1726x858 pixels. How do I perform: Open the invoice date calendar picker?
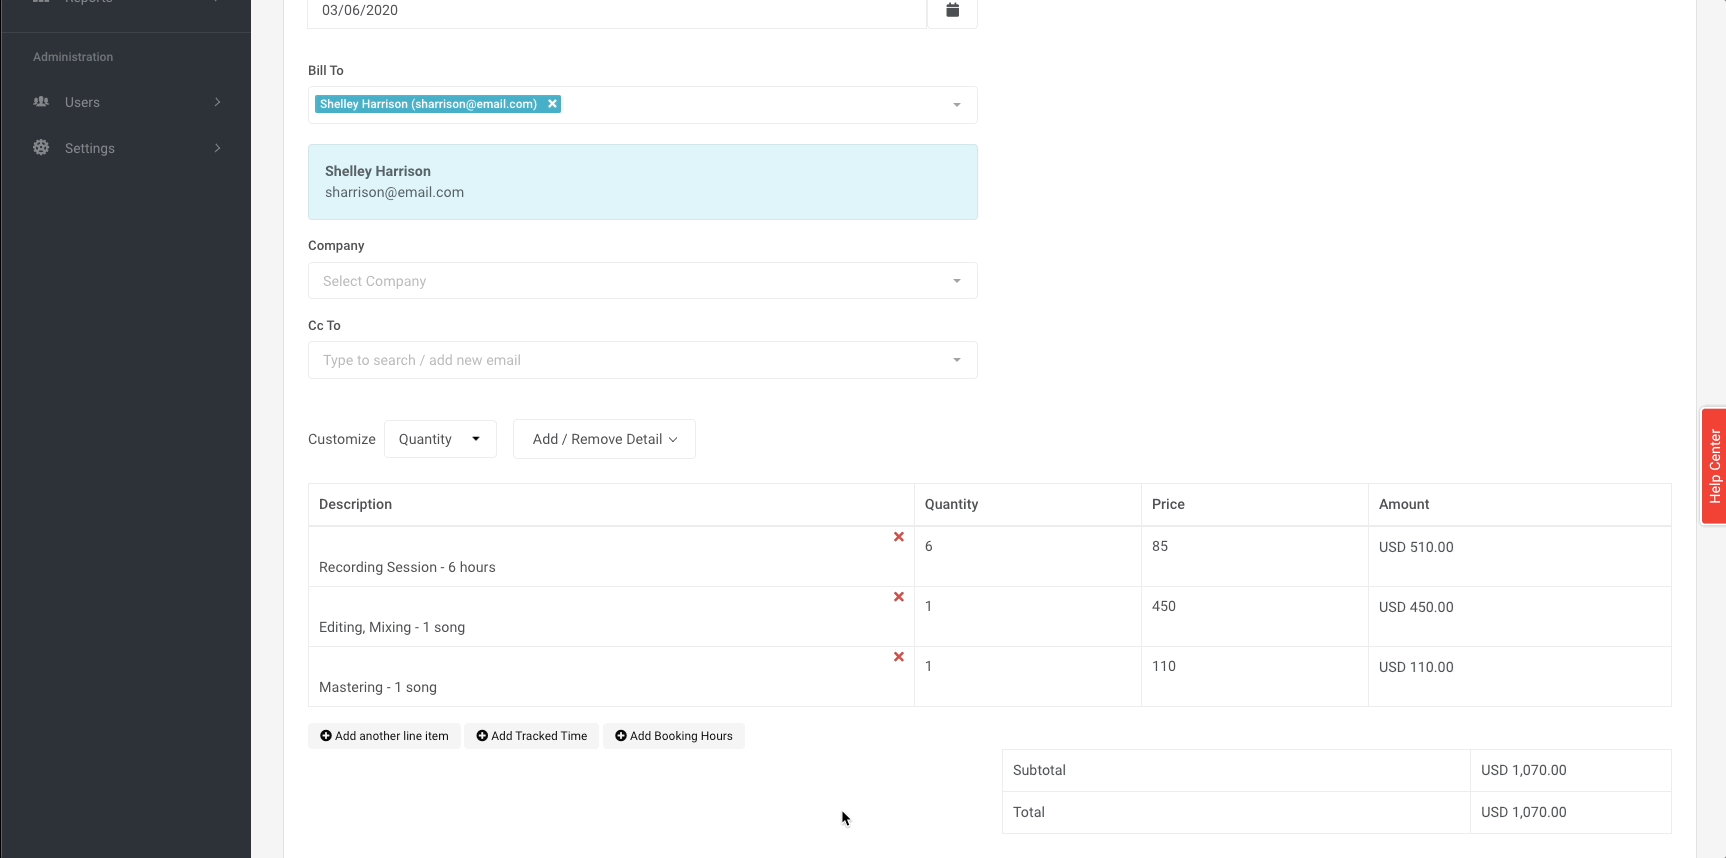pyautogui.click(x=952, y=11)
